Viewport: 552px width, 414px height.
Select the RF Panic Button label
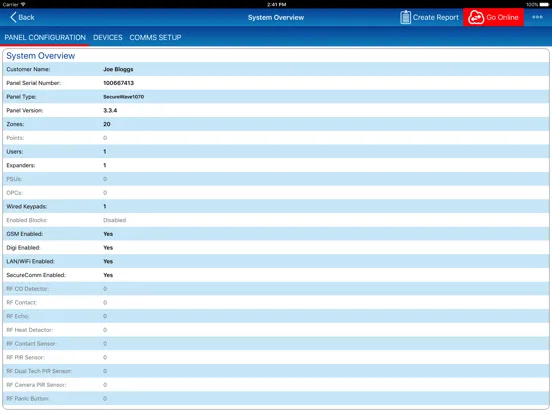pyautogui.click(x=28, y=399)
